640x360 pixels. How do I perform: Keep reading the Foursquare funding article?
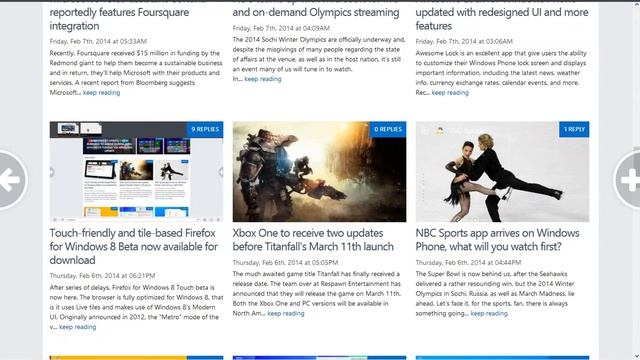(x=102, y=93)
